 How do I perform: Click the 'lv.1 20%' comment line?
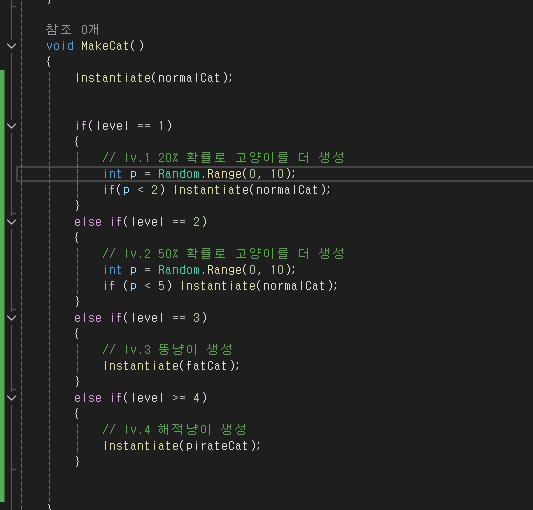point(224,158)
